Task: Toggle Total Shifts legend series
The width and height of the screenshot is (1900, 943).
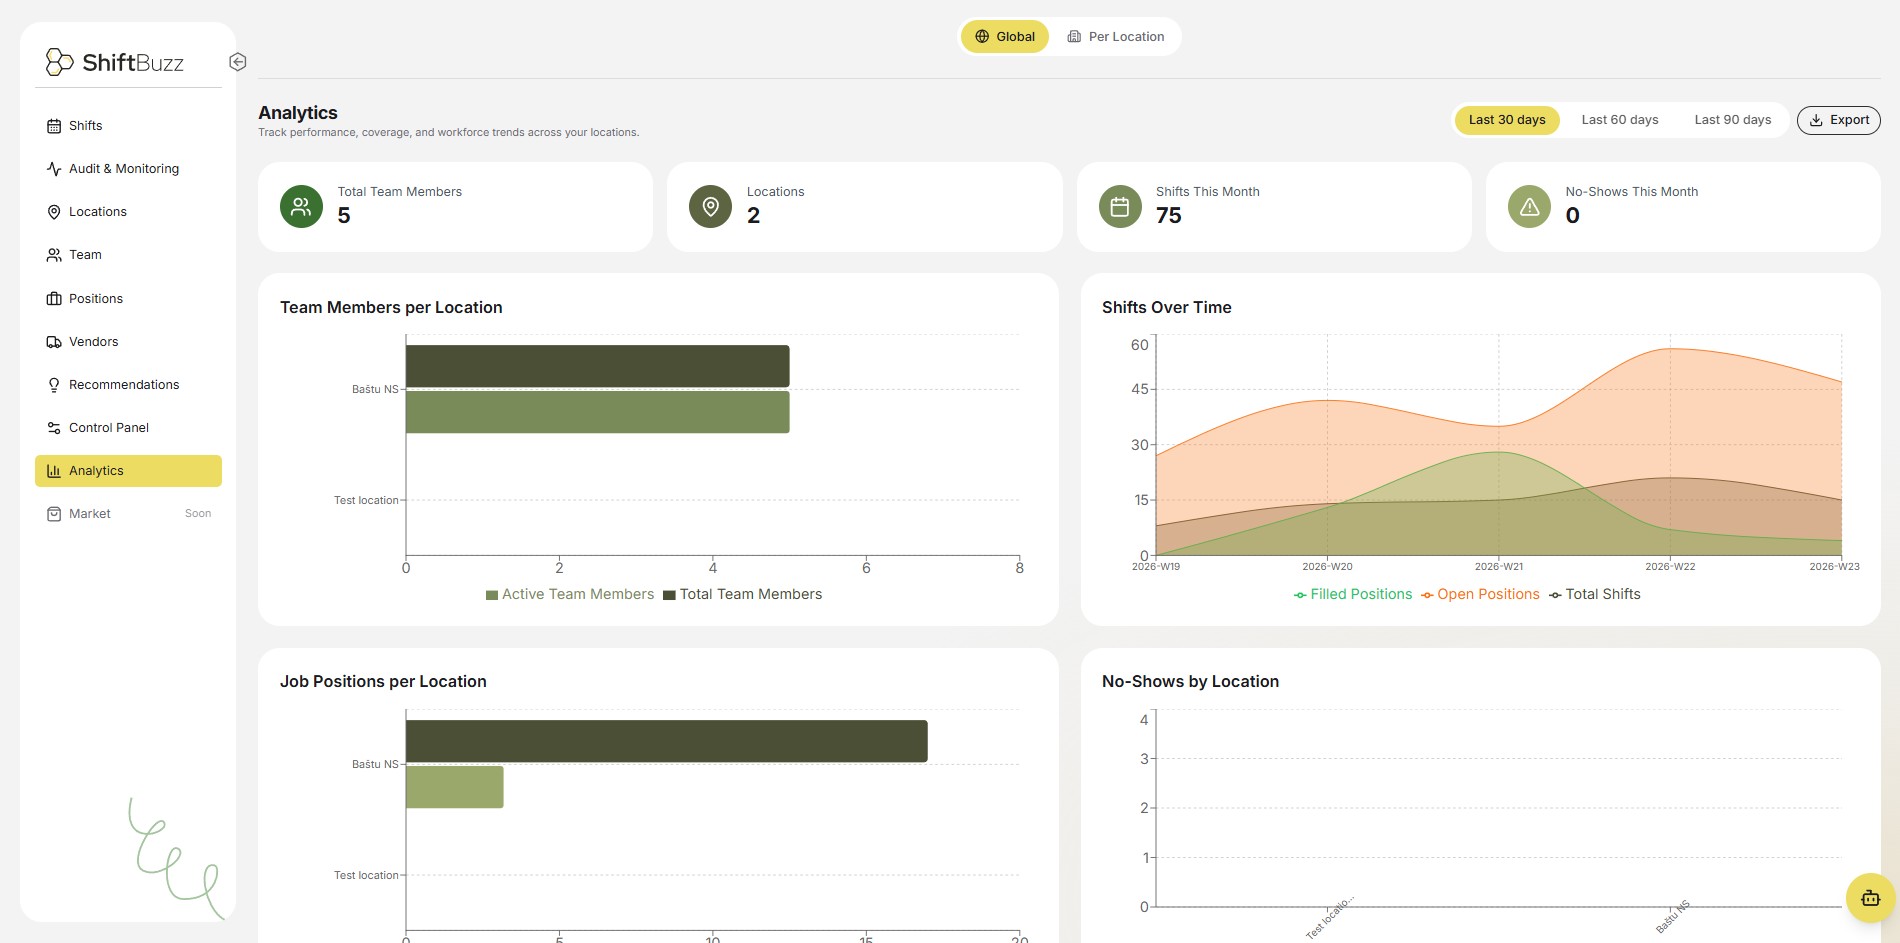Action: 1595,594
